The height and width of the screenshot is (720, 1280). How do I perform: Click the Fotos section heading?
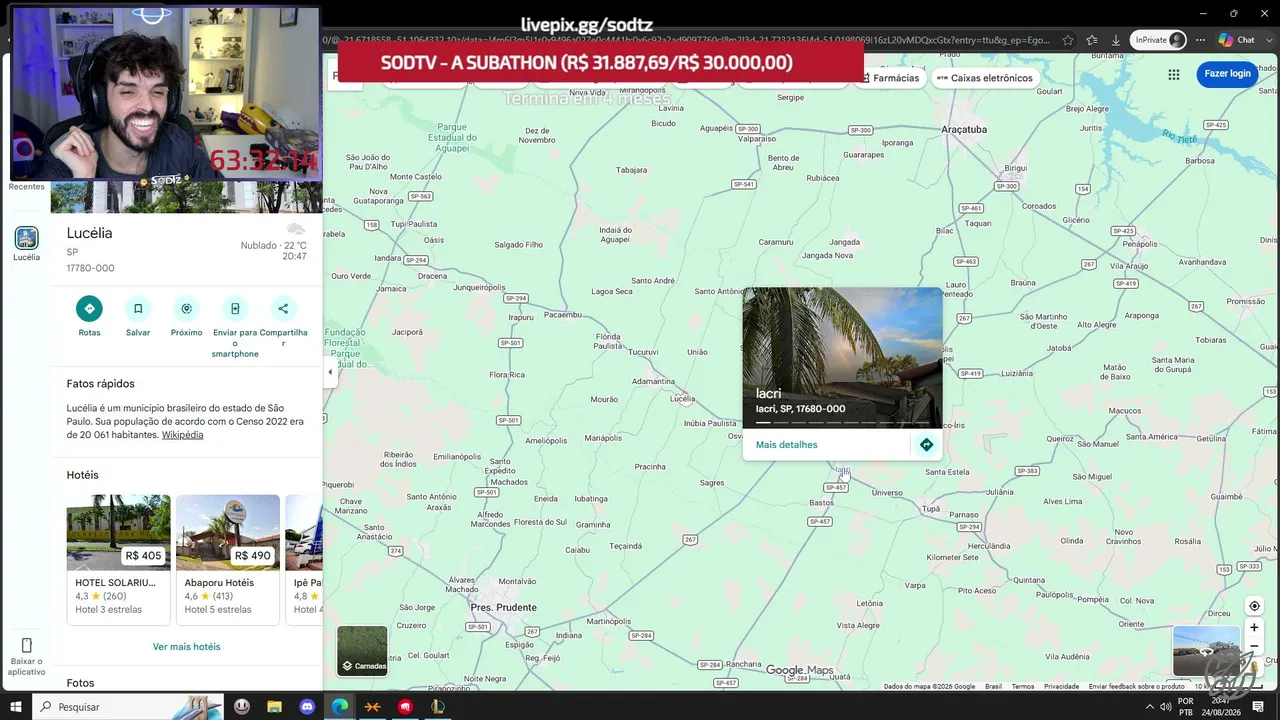point(81,684)
